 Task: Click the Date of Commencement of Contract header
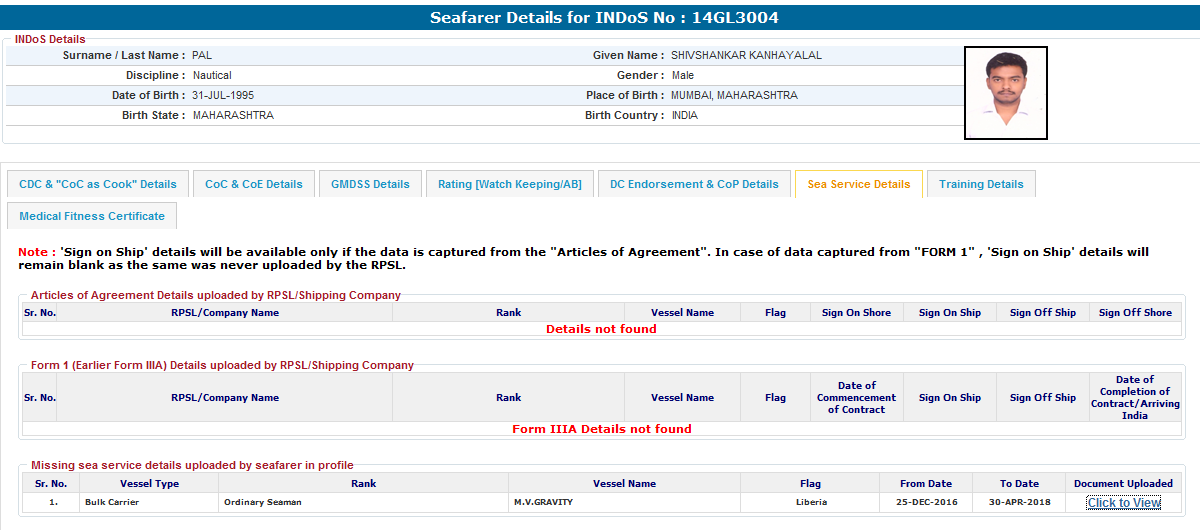point(856,397)
